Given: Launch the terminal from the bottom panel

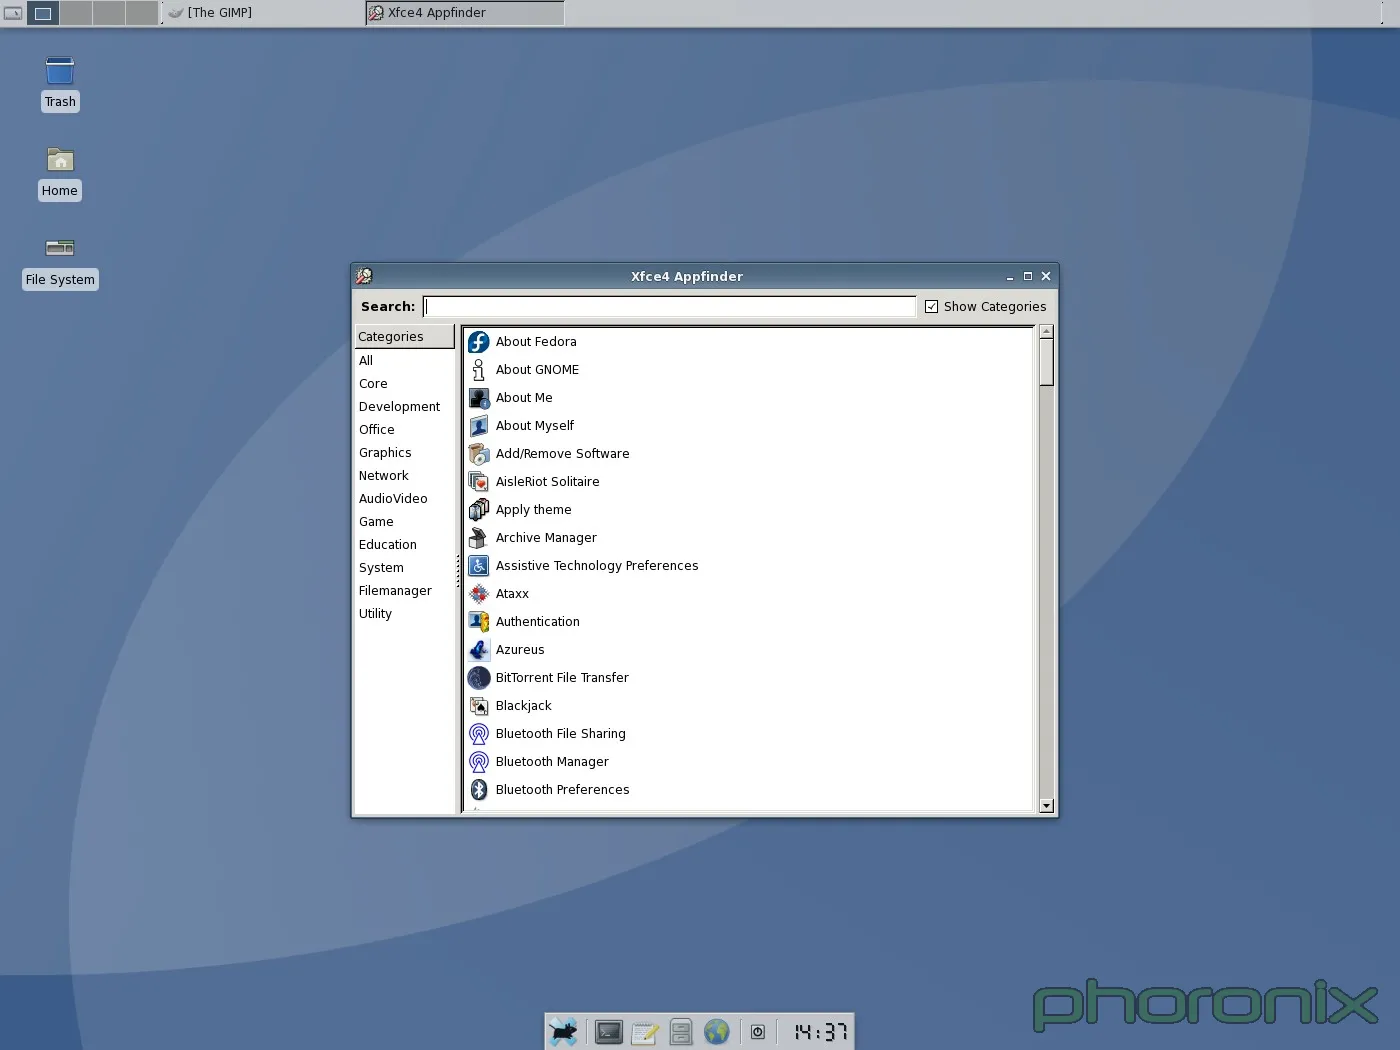Looking at the screenshot, I should [608, 1032].
